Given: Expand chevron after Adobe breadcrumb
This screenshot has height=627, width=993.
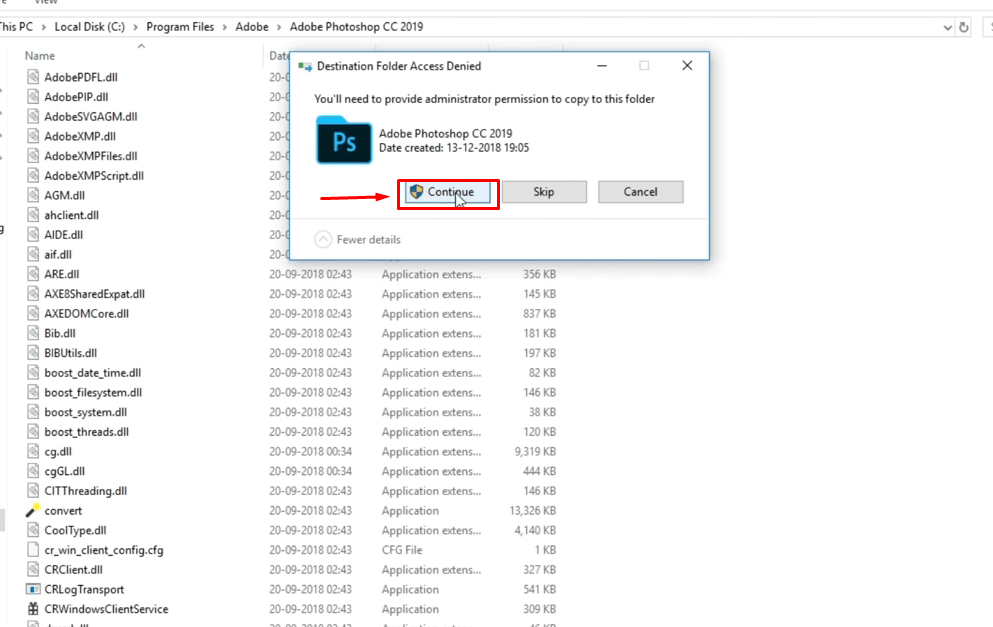Looking at the screenshot, I should click(279, 27).
